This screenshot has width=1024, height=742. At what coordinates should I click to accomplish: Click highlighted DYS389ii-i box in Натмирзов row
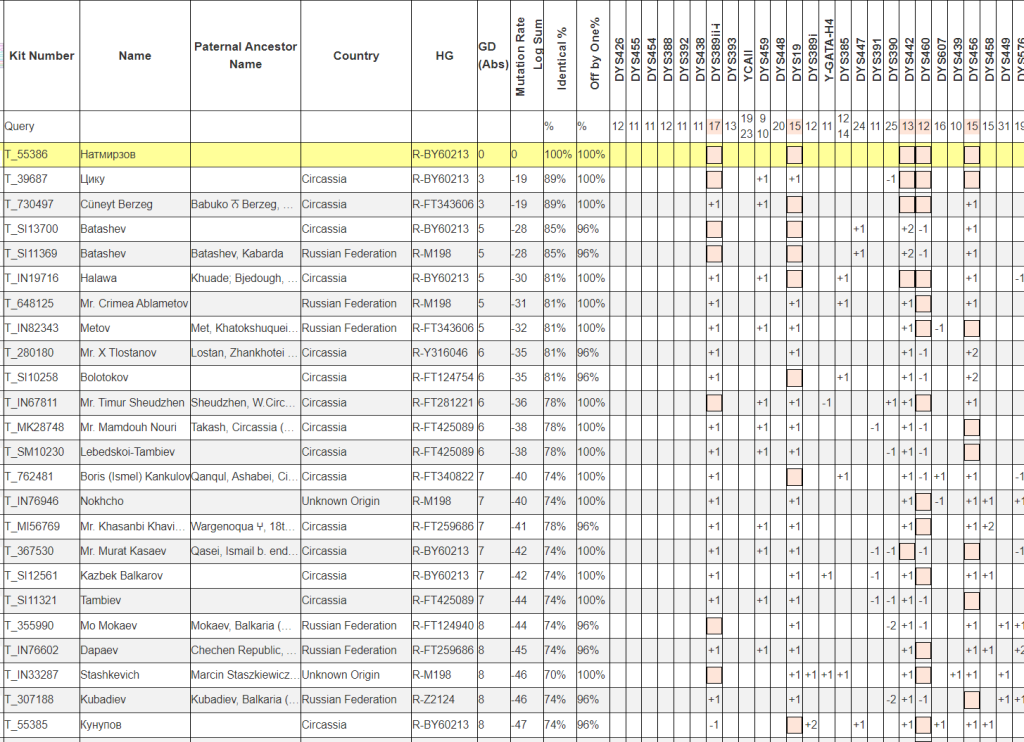tap(714, 155)
